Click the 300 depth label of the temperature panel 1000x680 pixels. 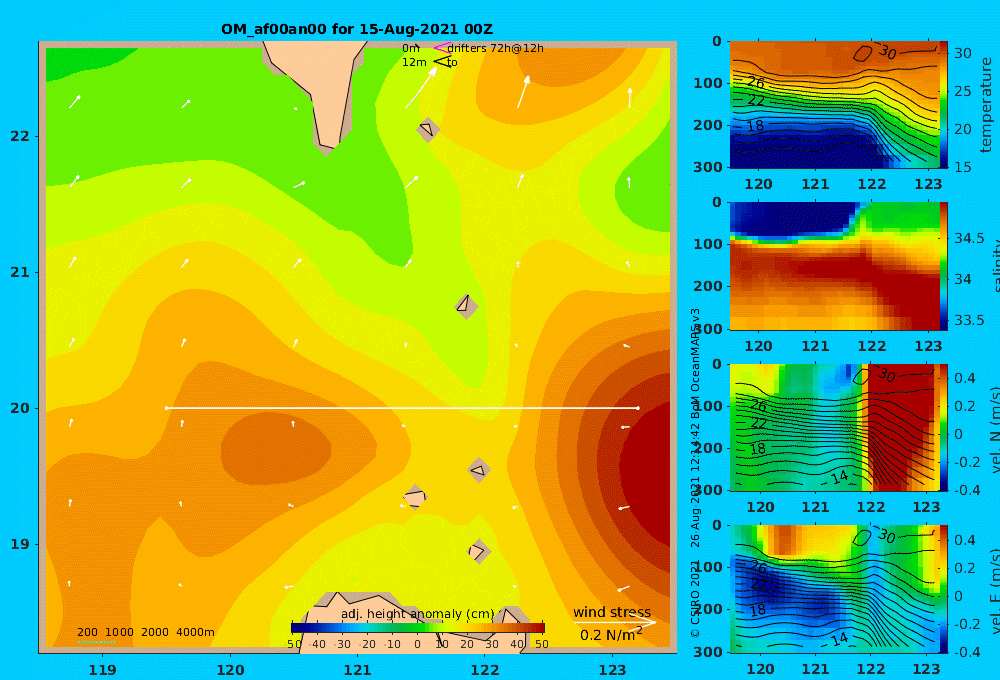coord(708,167)
